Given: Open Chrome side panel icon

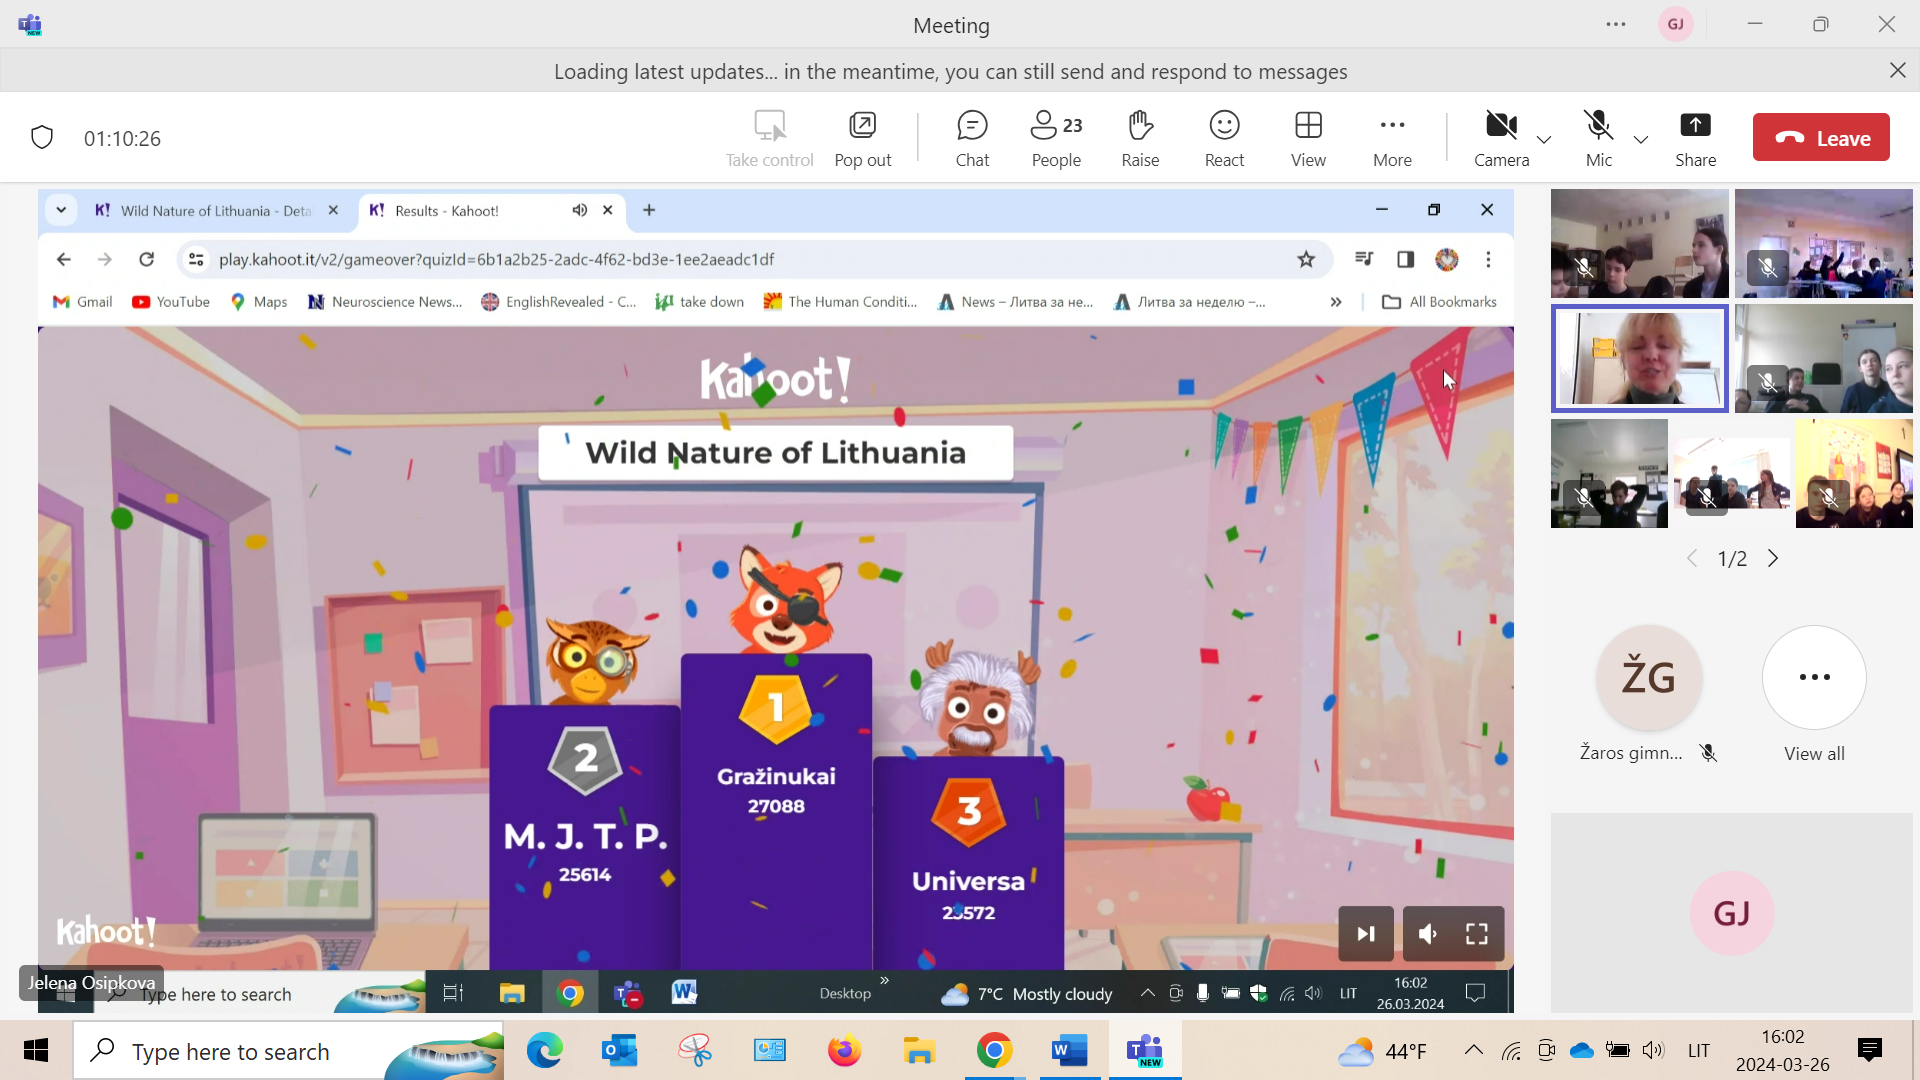Looking at the screenshot, I should 1405,259.
